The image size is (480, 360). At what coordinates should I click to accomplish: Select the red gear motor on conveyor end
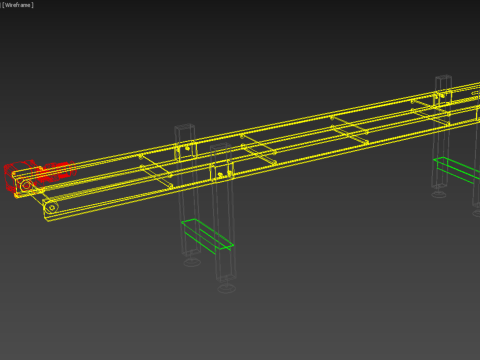pos(40,177)
